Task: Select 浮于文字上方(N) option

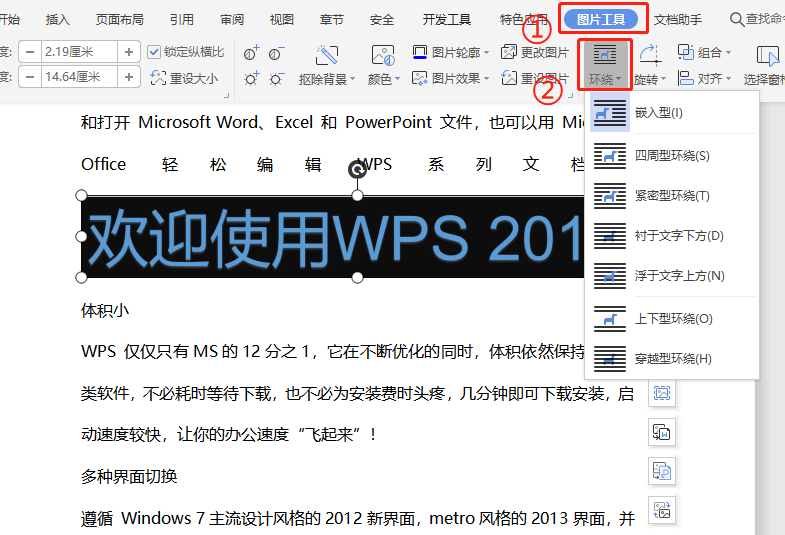Action: pos(672,276)
